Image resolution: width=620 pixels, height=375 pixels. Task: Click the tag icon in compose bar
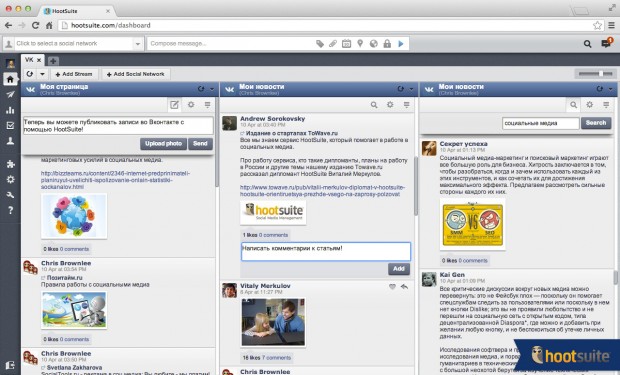[320, 44]
